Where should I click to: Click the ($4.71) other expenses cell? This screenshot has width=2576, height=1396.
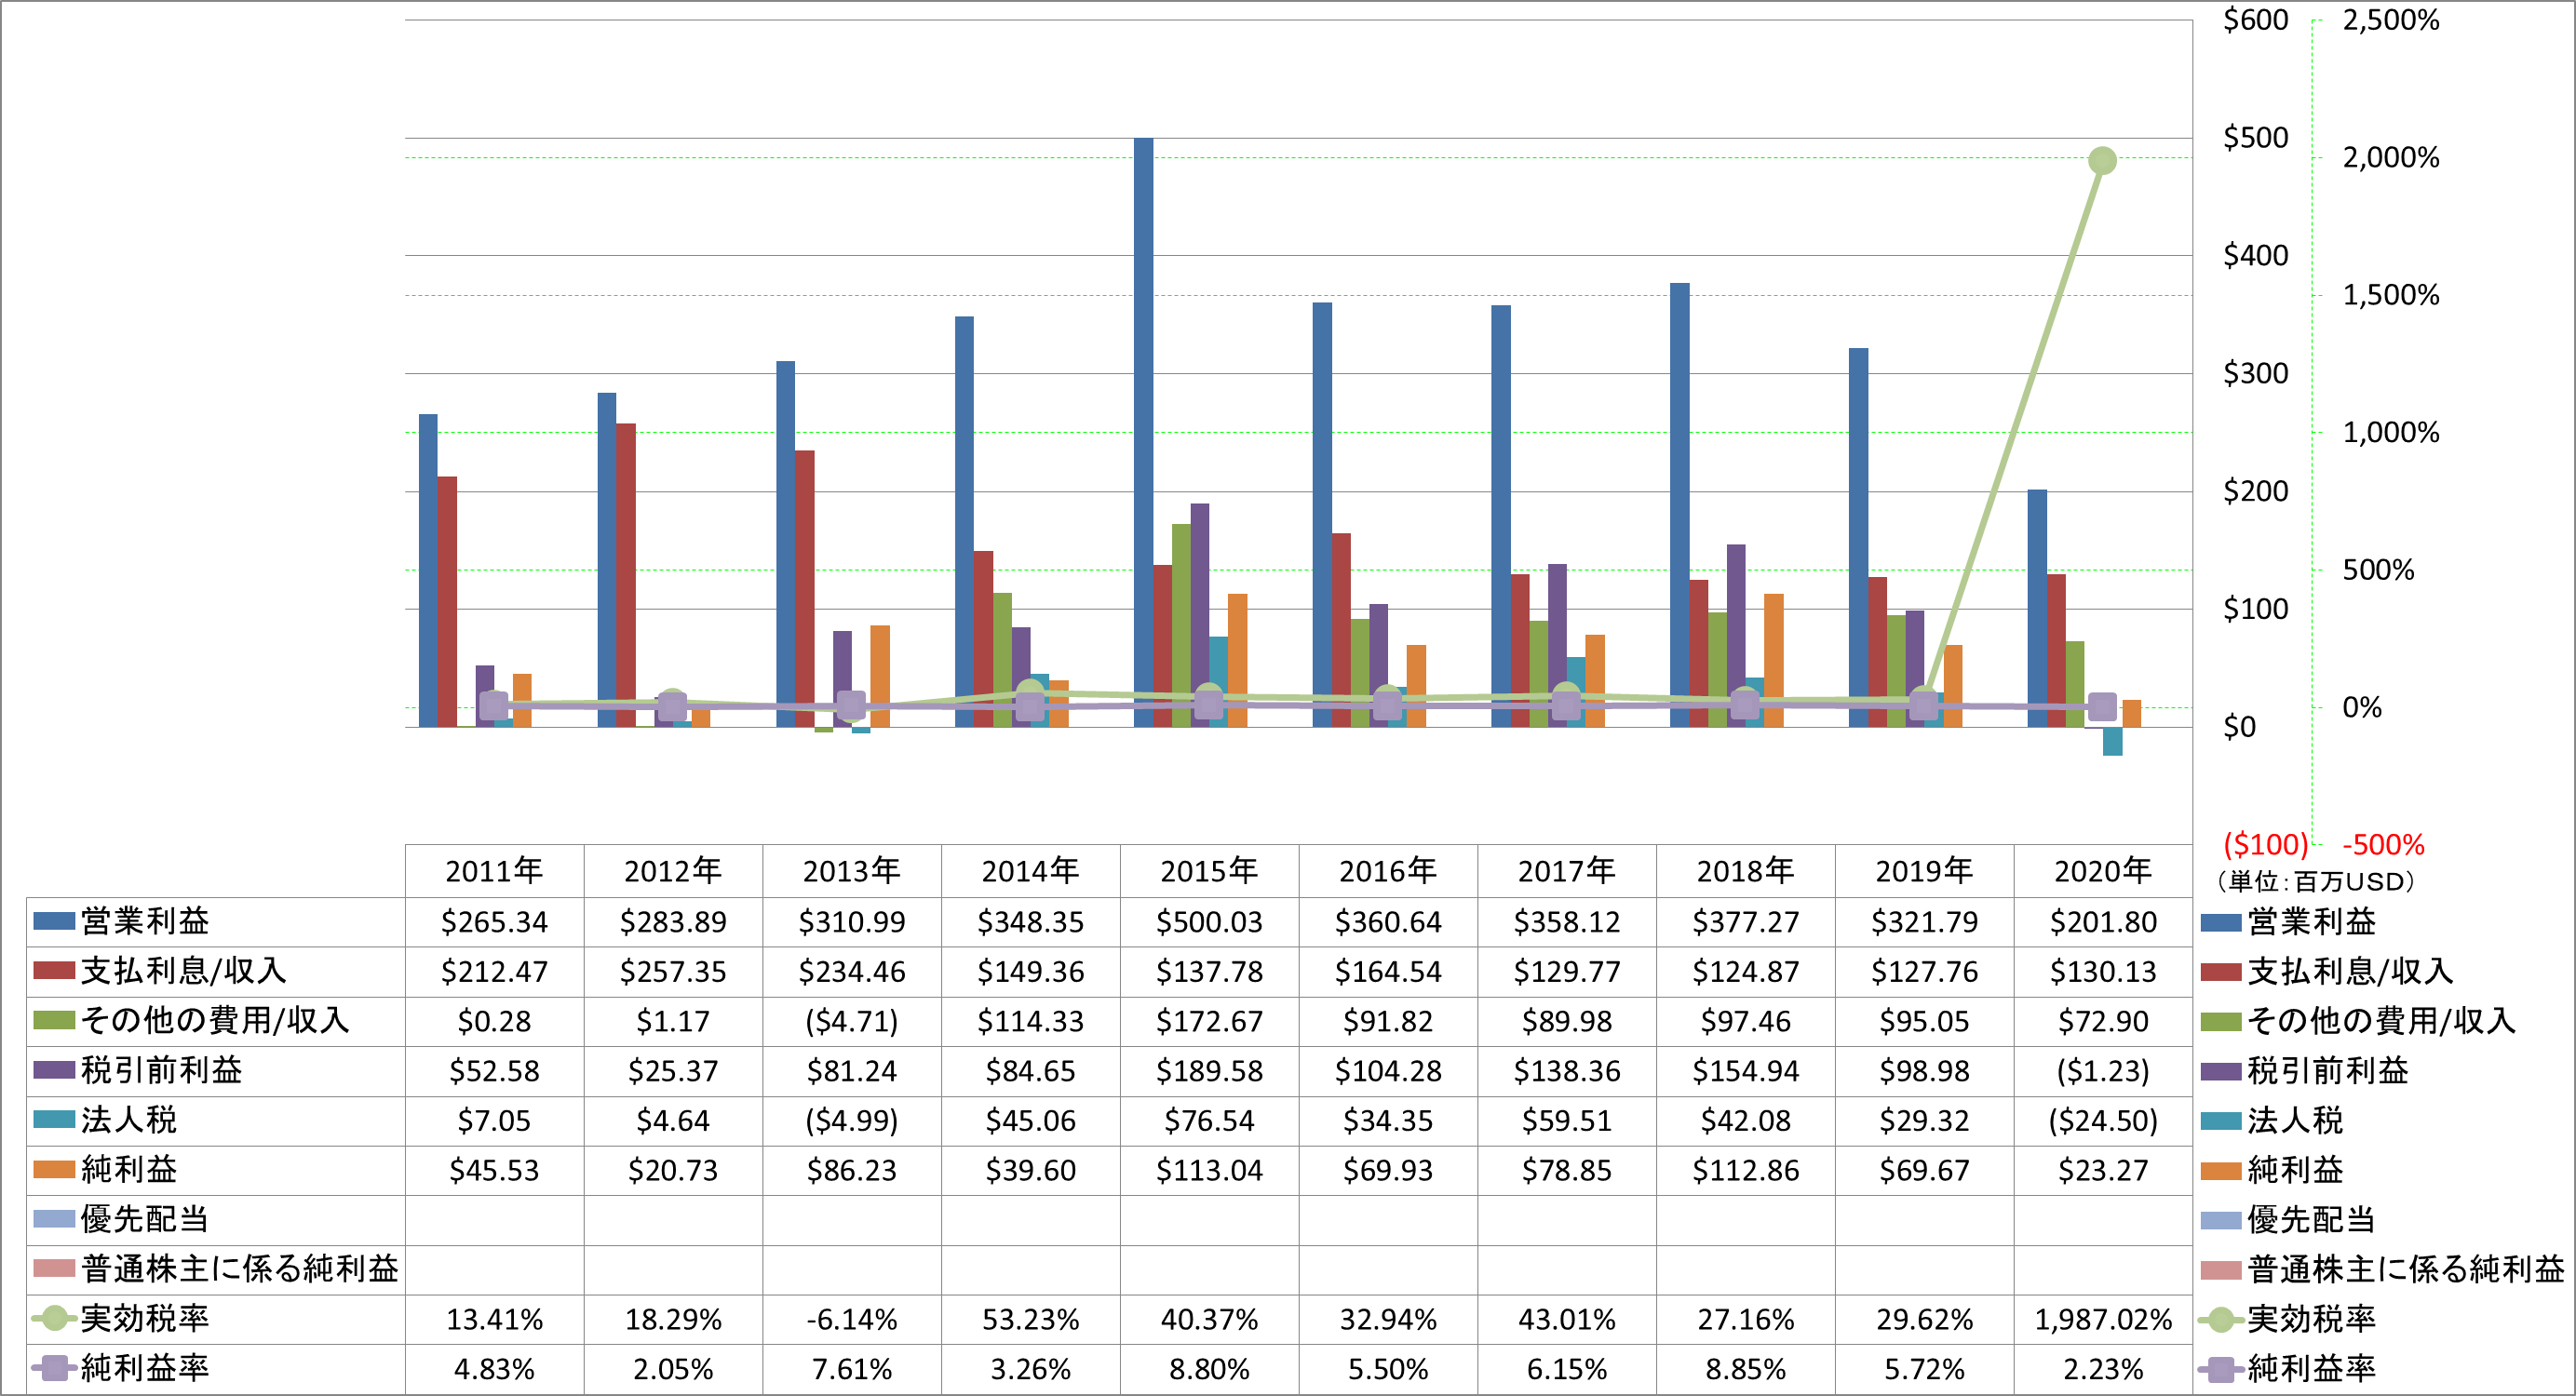pyautogui.click(x=852, y=1021)
